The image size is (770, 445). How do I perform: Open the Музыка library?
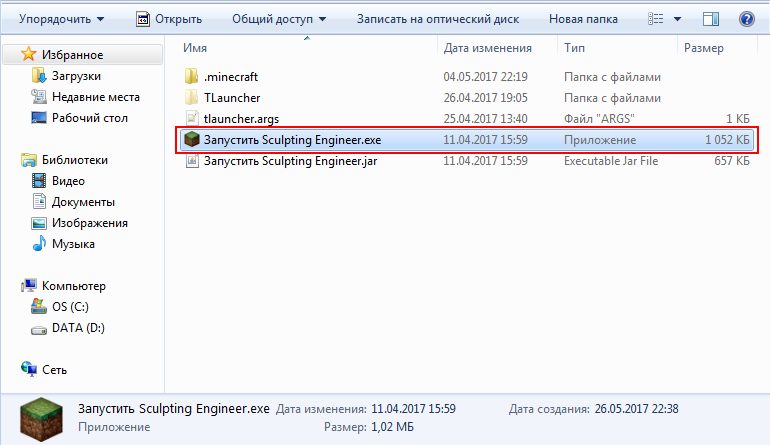click(73, 244)
